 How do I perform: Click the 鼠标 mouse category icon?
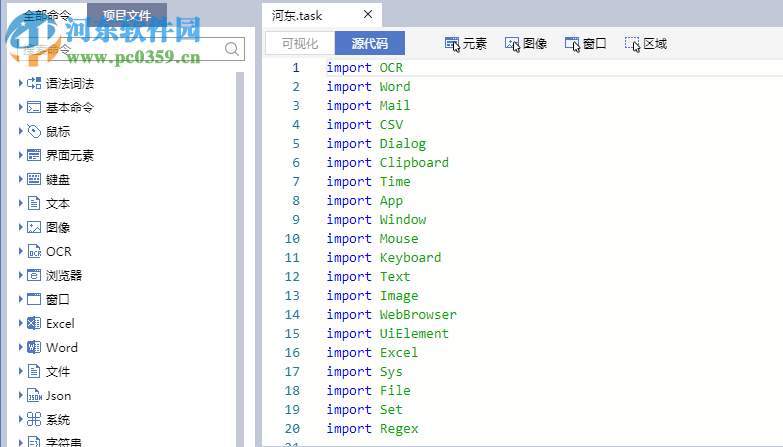[x=34, y=131]
